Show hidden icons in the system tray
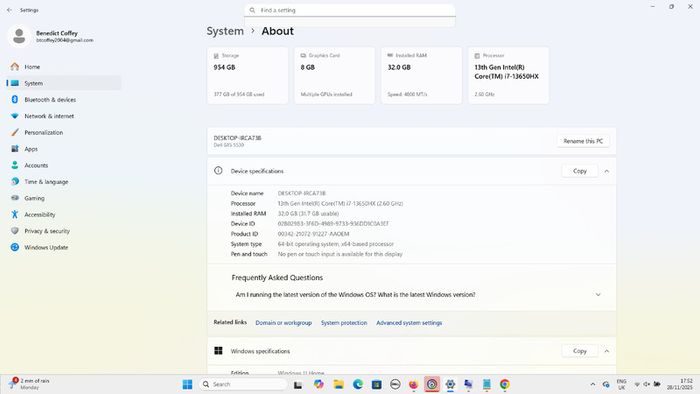The height and width of the screenshot is (394, 700). pos(593,384)
